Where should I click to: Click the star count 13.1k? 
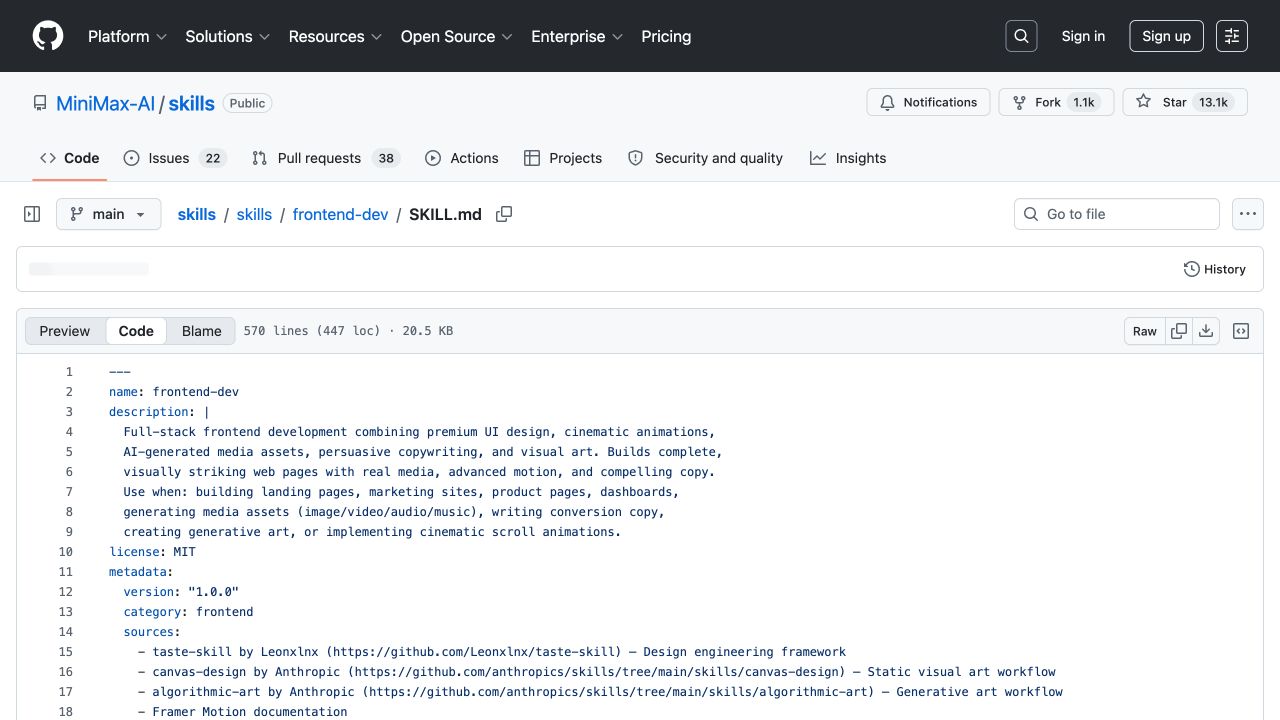pyautogui.click(x=1213, y=102)
